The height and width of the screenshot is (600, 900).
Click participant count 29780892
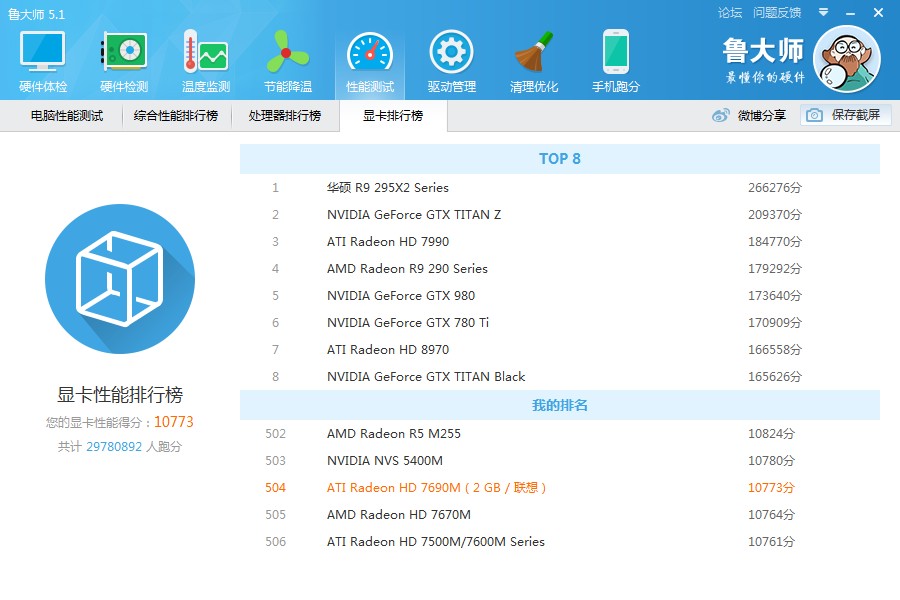pos(114,447)
